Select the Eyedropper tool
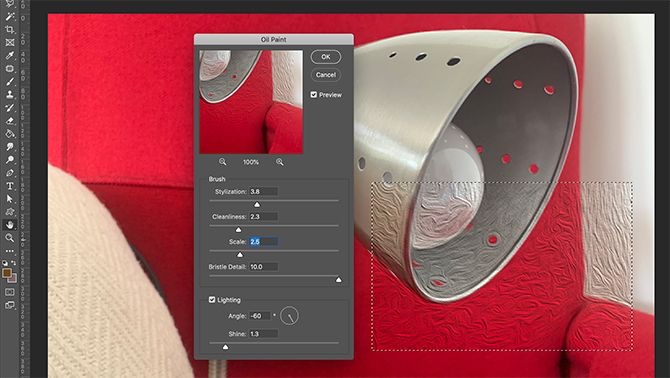 [10, 56]
